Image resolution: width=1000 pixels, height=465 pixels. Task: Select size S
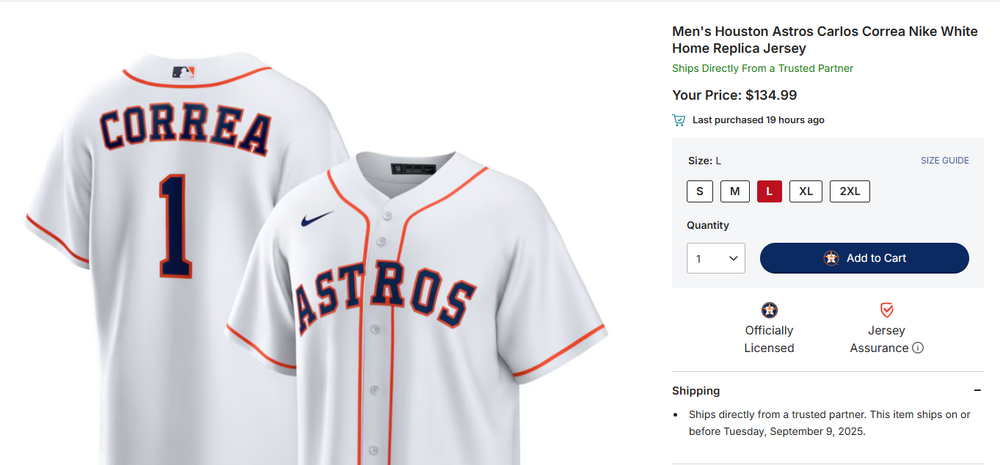pos(700,190)
